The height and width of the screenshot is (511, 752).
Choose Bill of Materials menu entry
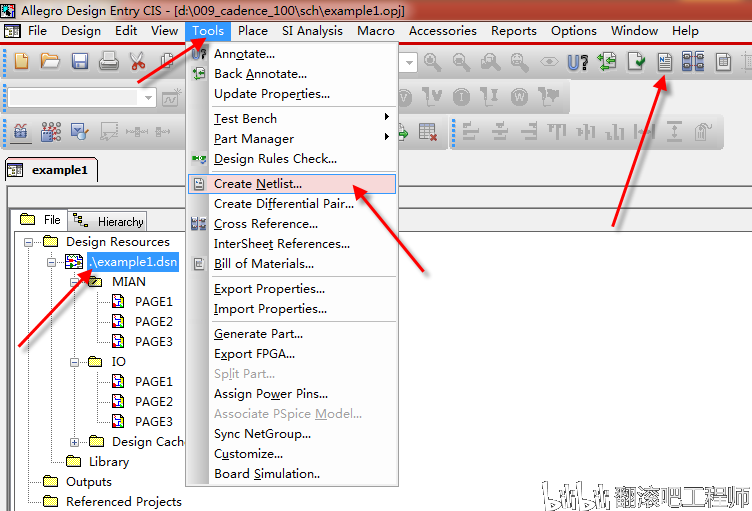293,264
